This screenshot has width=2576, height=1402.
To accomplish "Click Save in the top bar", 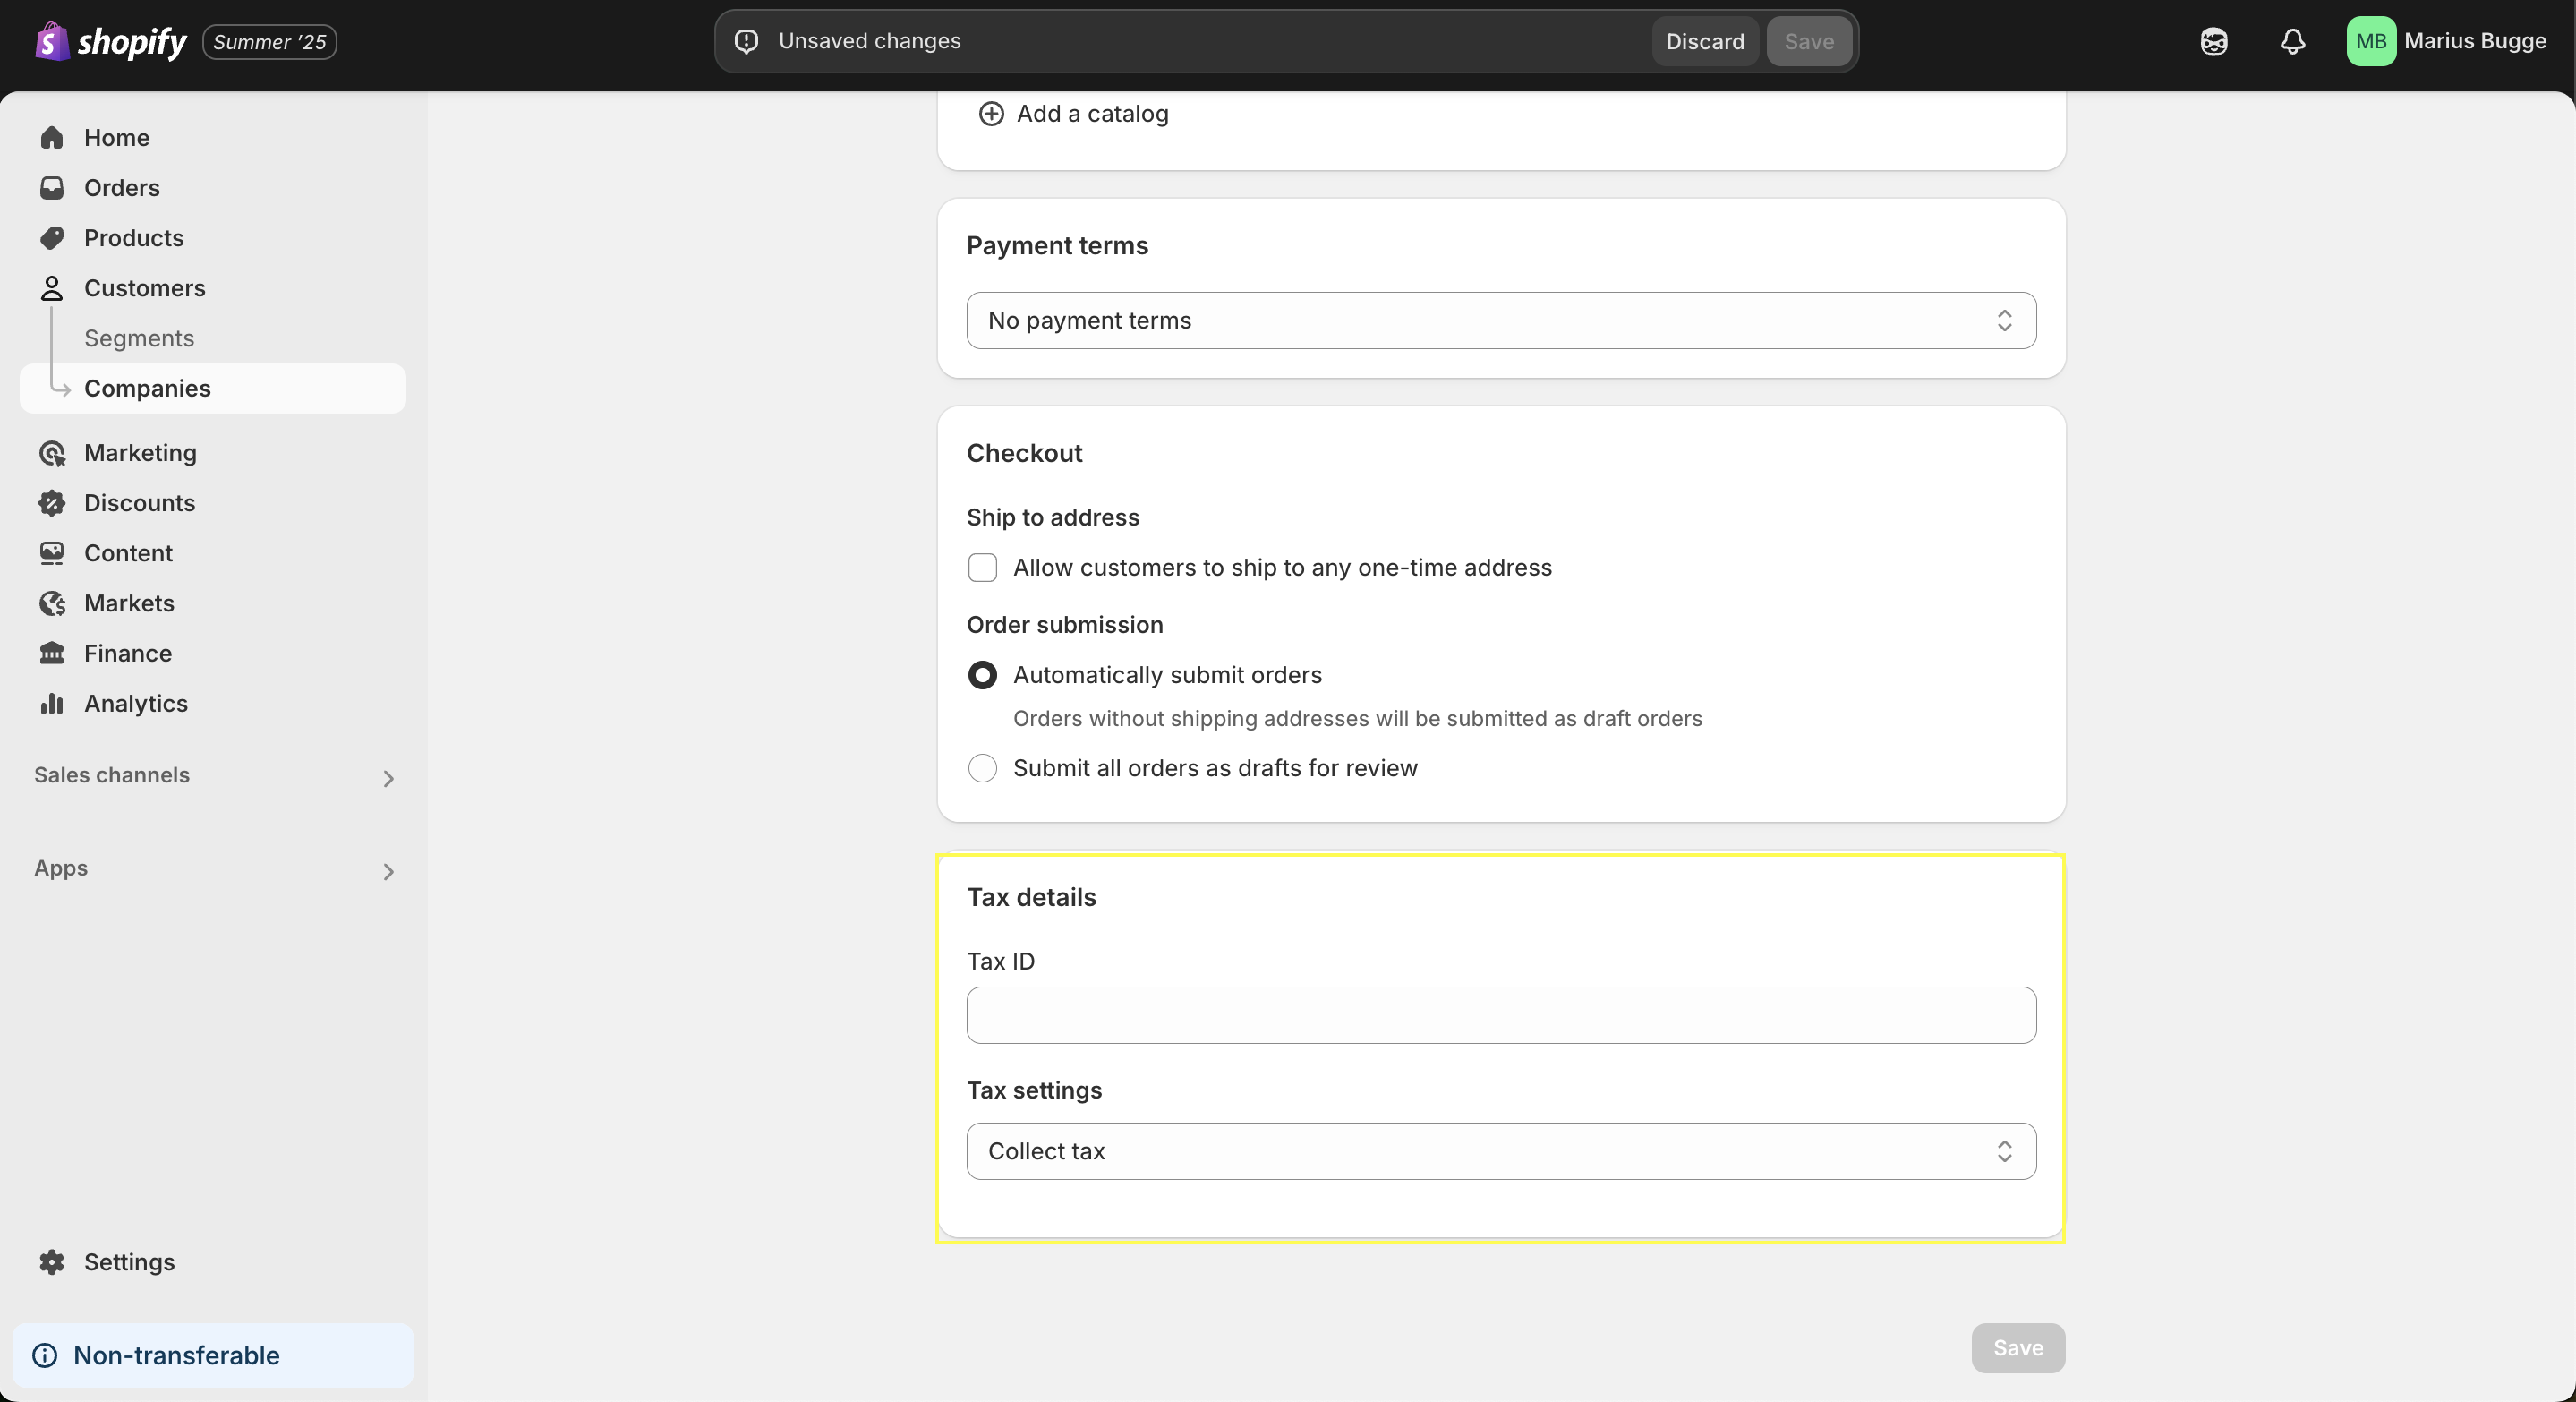I will click(x=1809, y=41).
